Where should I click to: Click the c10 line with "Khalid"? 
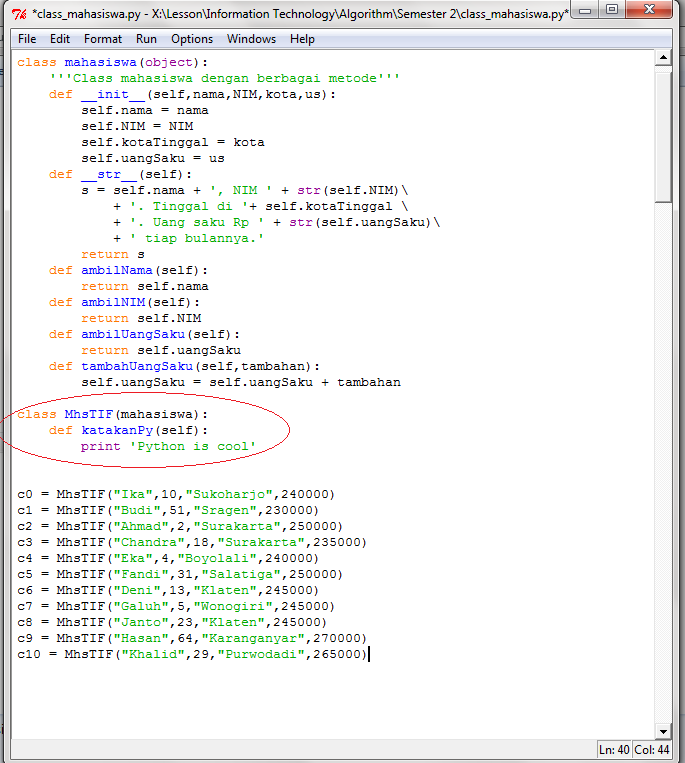[192, 654]
